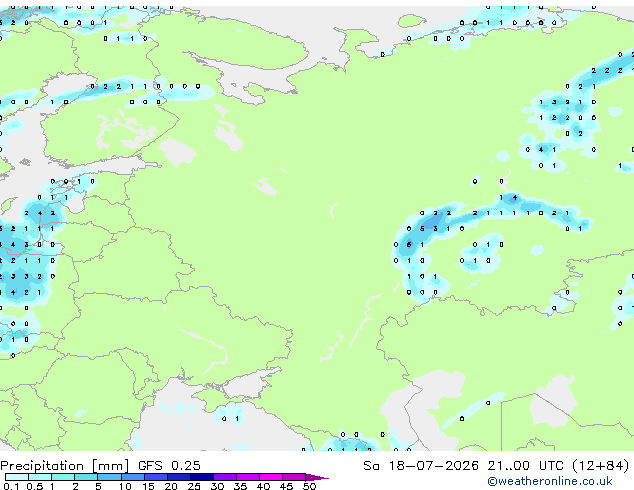Choose the 10–15 mm legend swatch
634x490 pixels.
point(133,477)
